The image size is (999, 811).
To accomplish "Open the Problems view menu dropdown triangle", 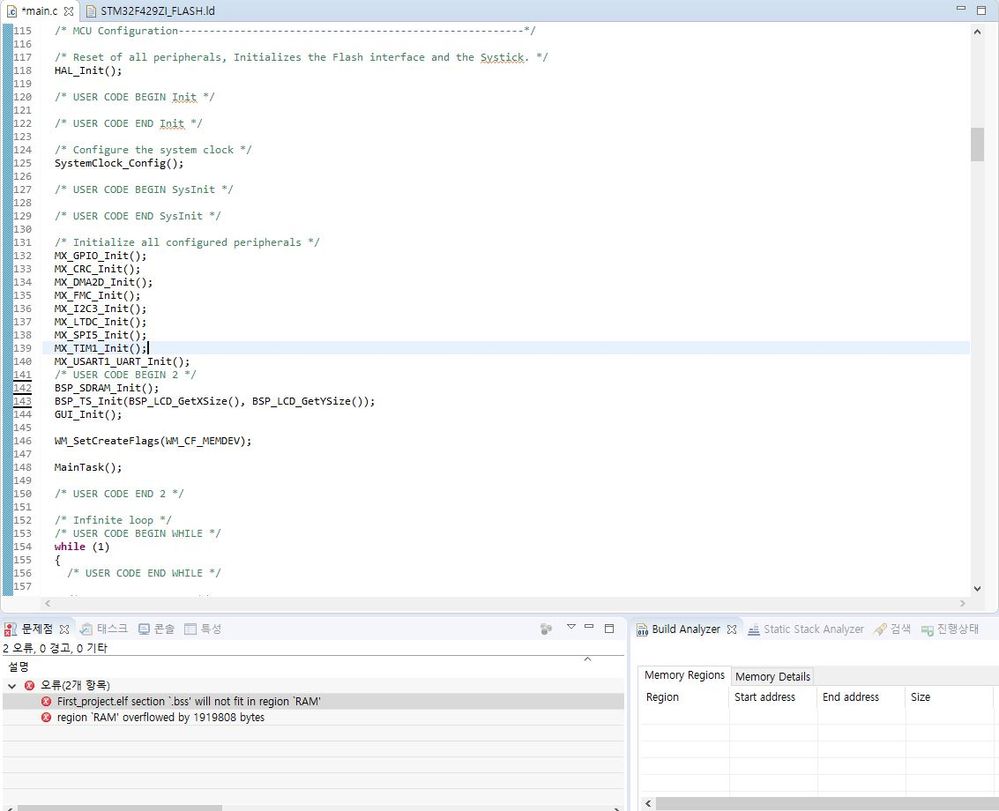I will click(571, 627).
